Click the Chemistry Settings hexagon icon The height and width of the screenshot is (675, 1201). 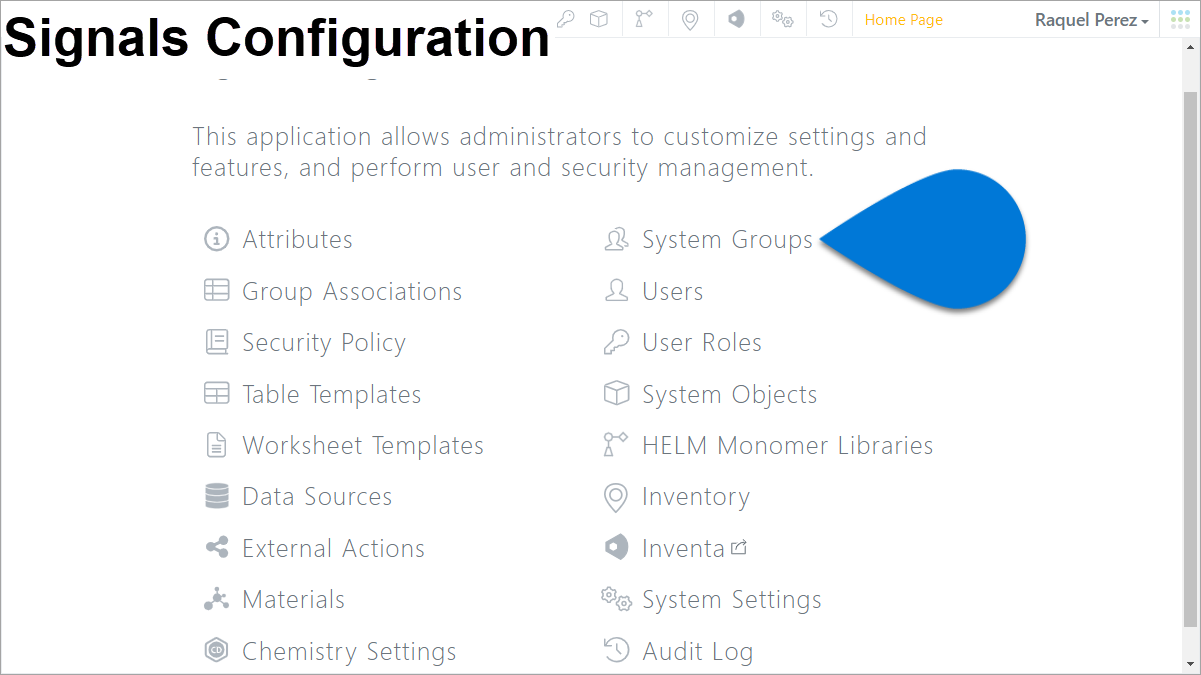[216, 650]
